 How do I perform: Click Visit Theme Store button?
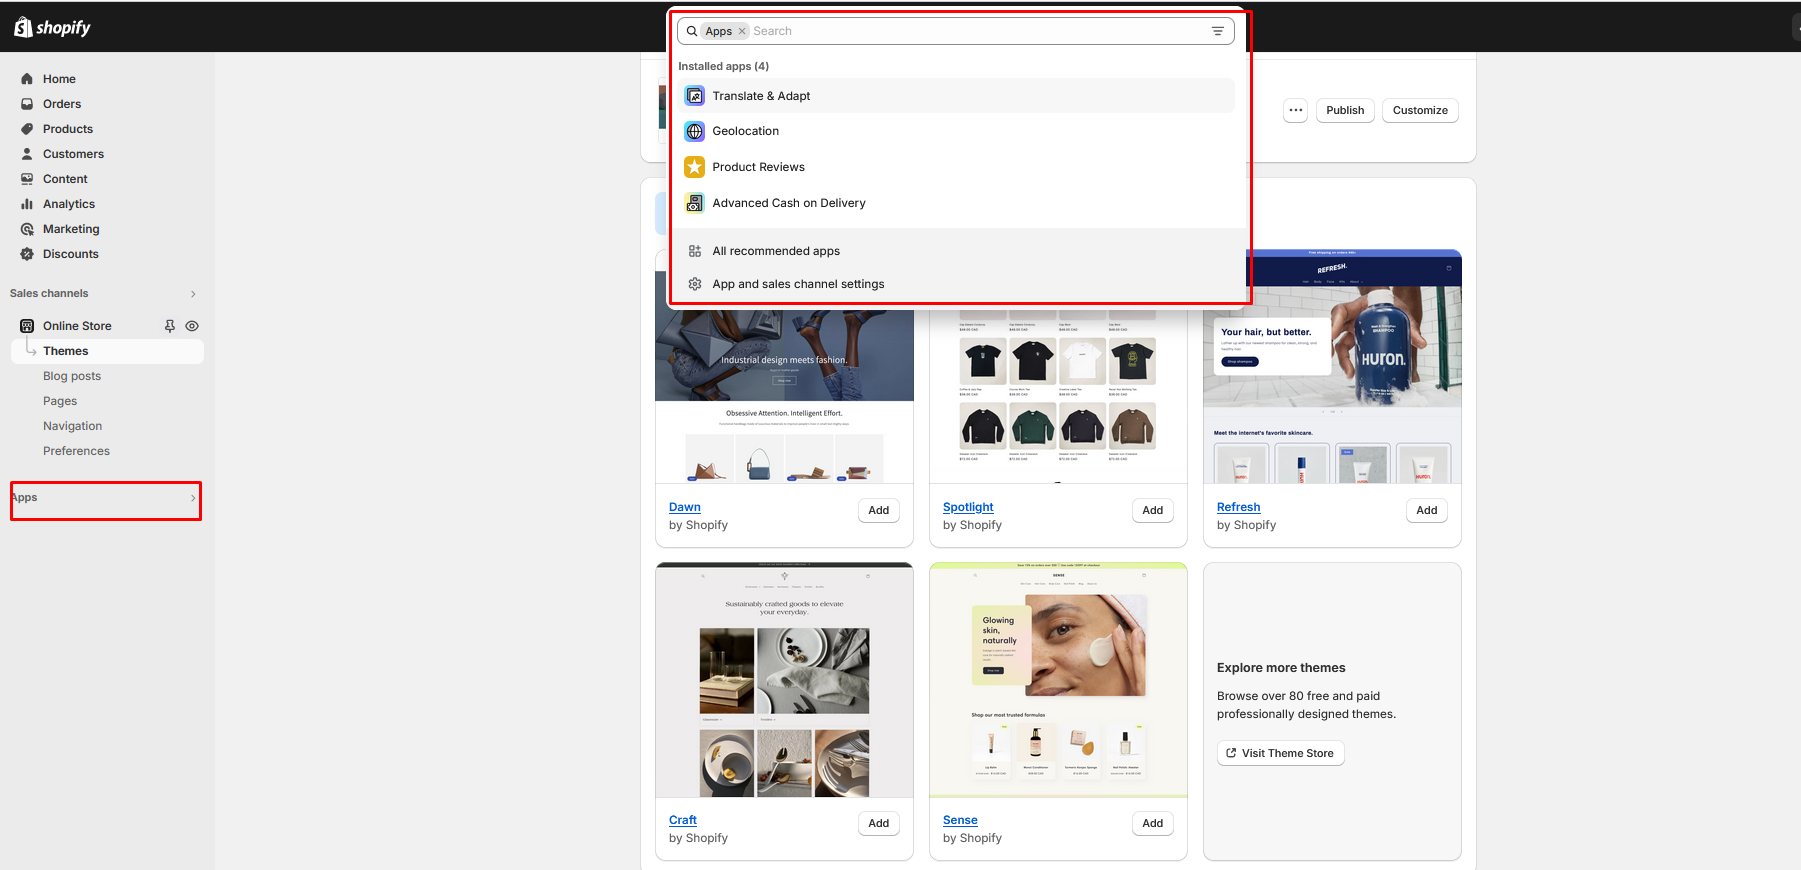(1281, 753)
